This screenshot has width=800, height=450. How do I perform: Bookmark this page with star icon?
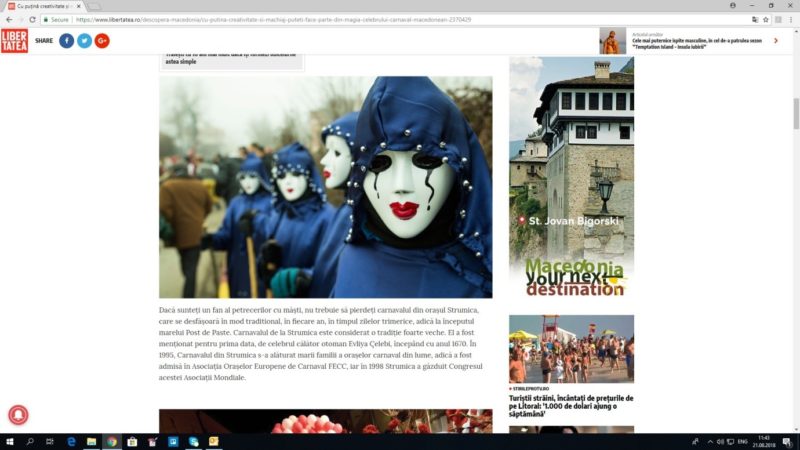[766, 19]
